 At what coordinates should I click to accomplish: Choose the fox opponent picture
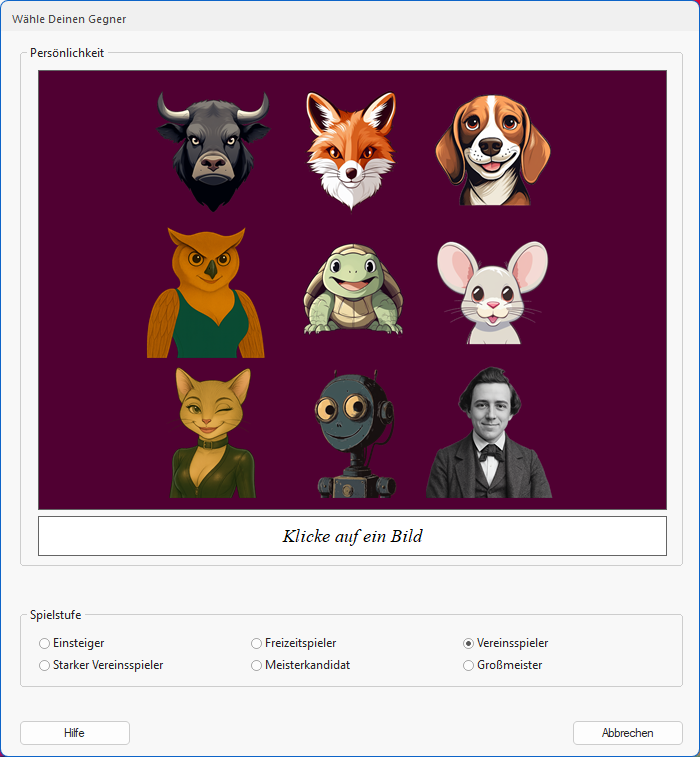click(351, 150)
